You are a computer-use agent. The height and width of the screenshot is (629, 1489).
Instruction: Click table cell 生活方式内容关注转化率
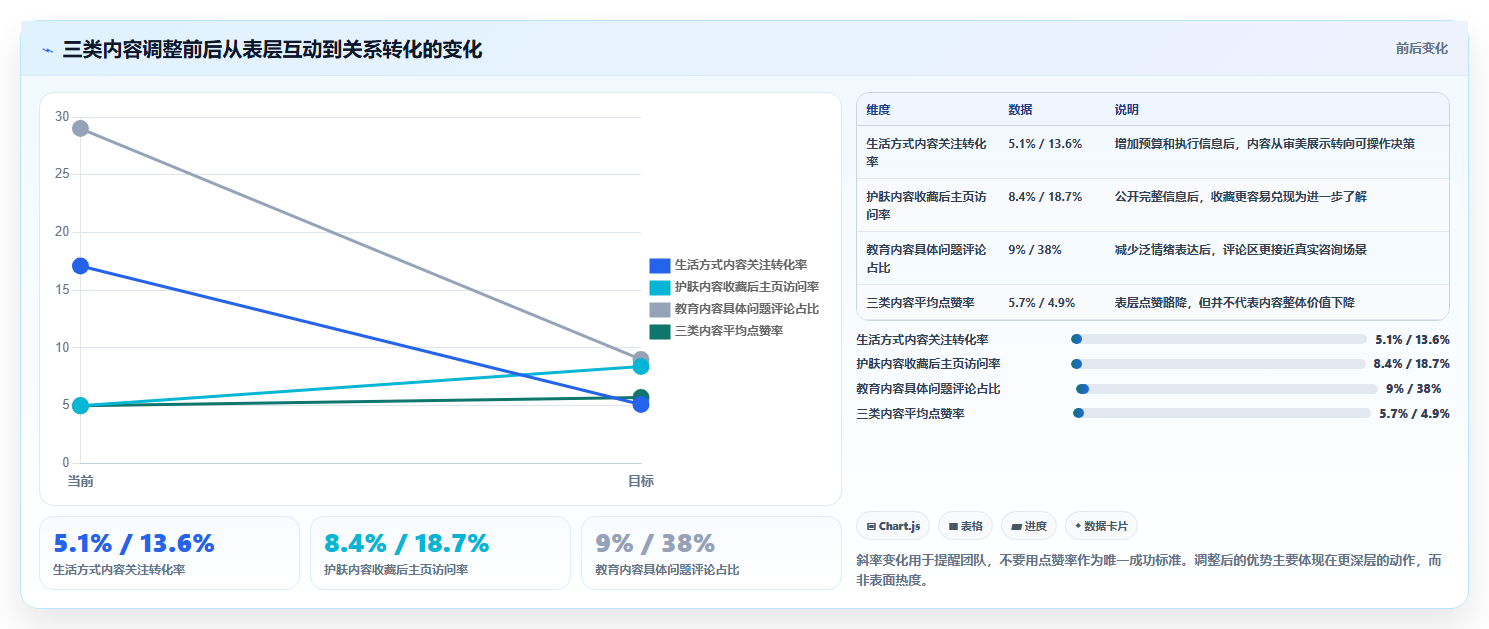coord(926,152)
